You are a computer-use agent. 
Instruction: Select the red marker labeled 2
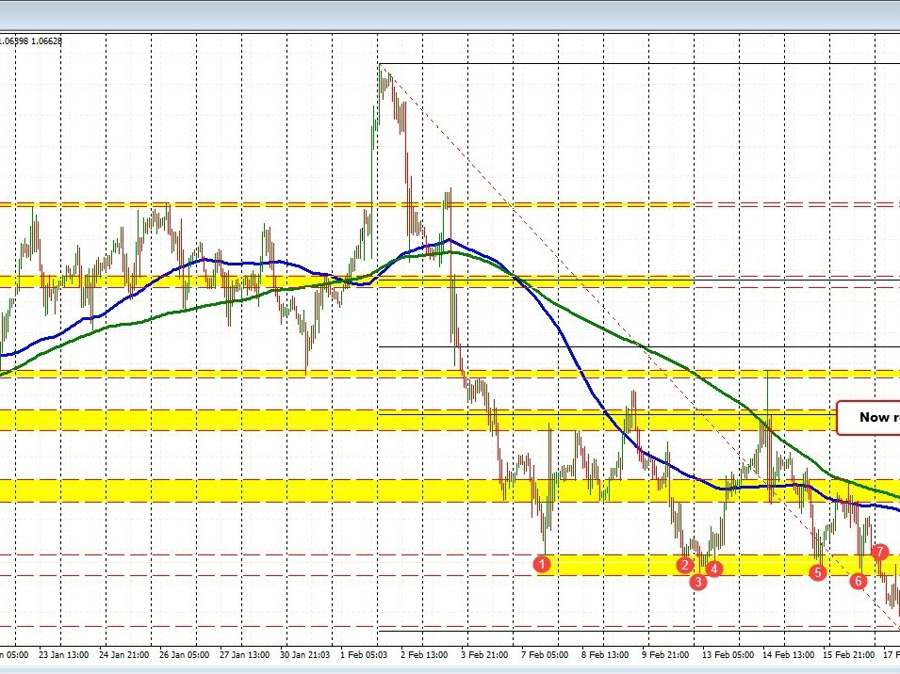coord(686,565)
